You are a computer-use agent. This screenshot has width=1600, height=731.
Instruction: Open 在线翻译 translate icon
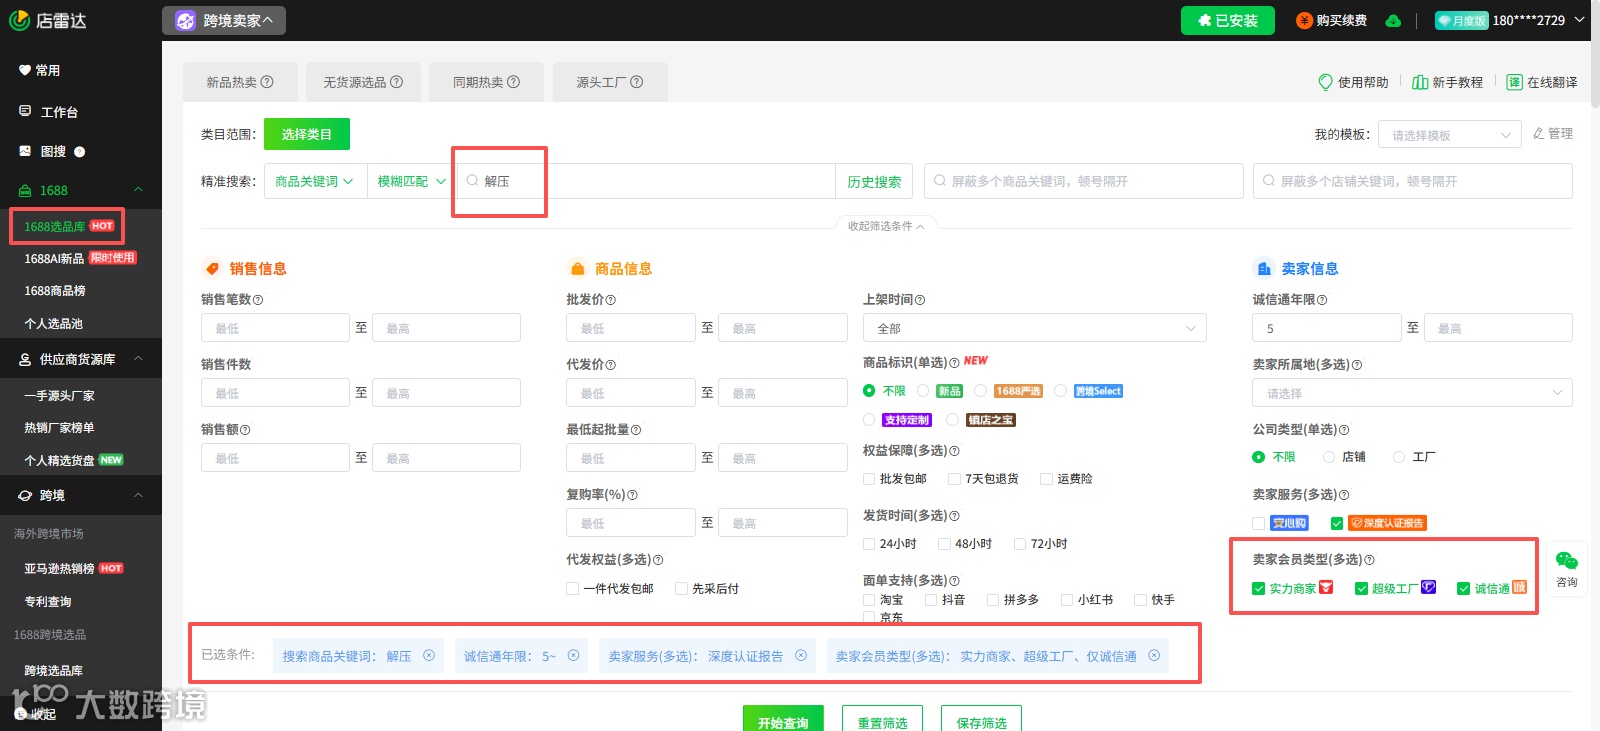(1515, 82)
